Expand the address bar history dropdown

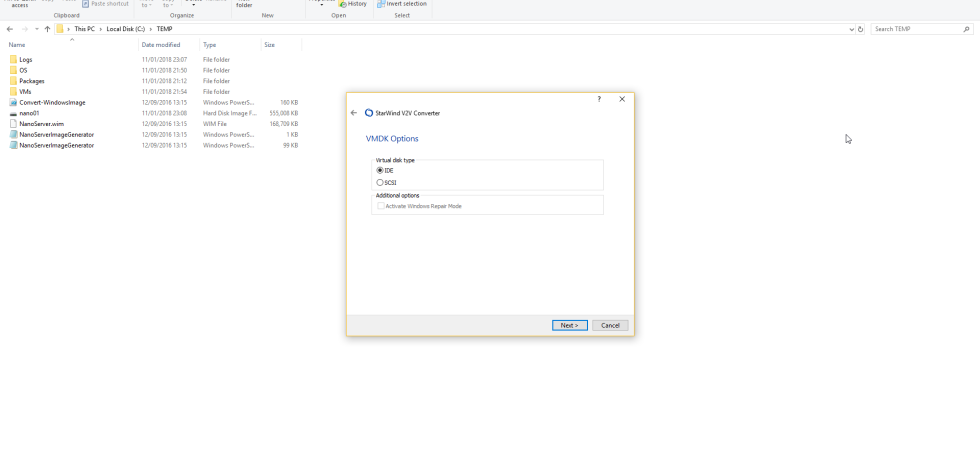[851, 29]
